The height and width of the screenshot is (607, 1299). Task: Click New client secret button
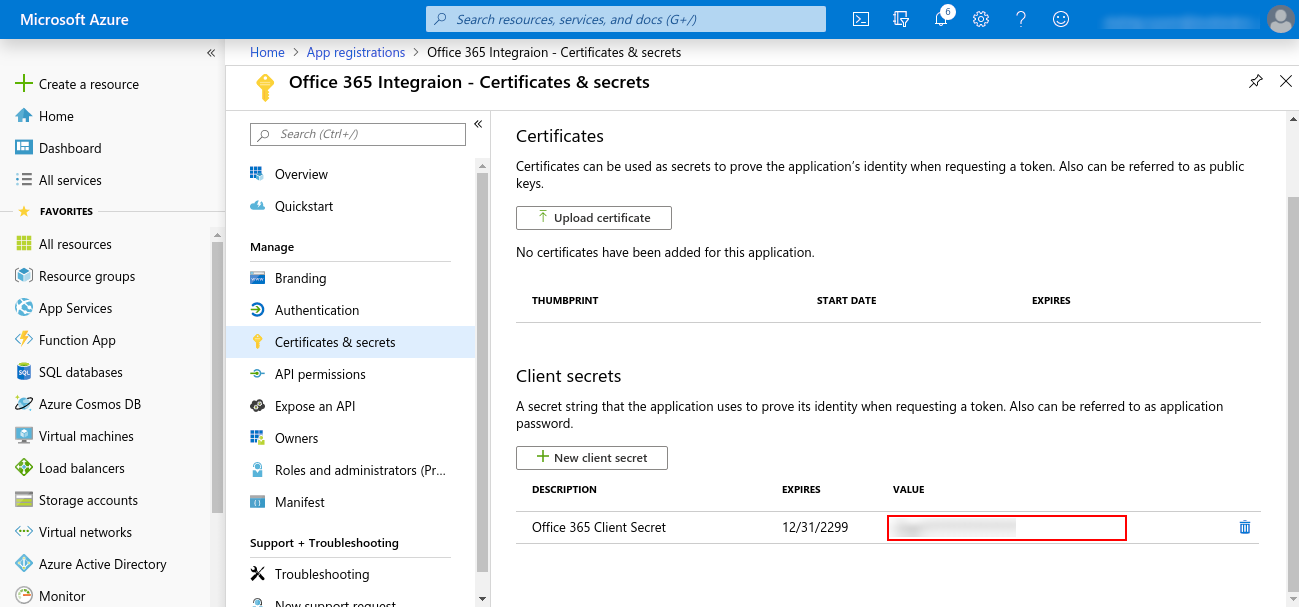coord(591,458)
